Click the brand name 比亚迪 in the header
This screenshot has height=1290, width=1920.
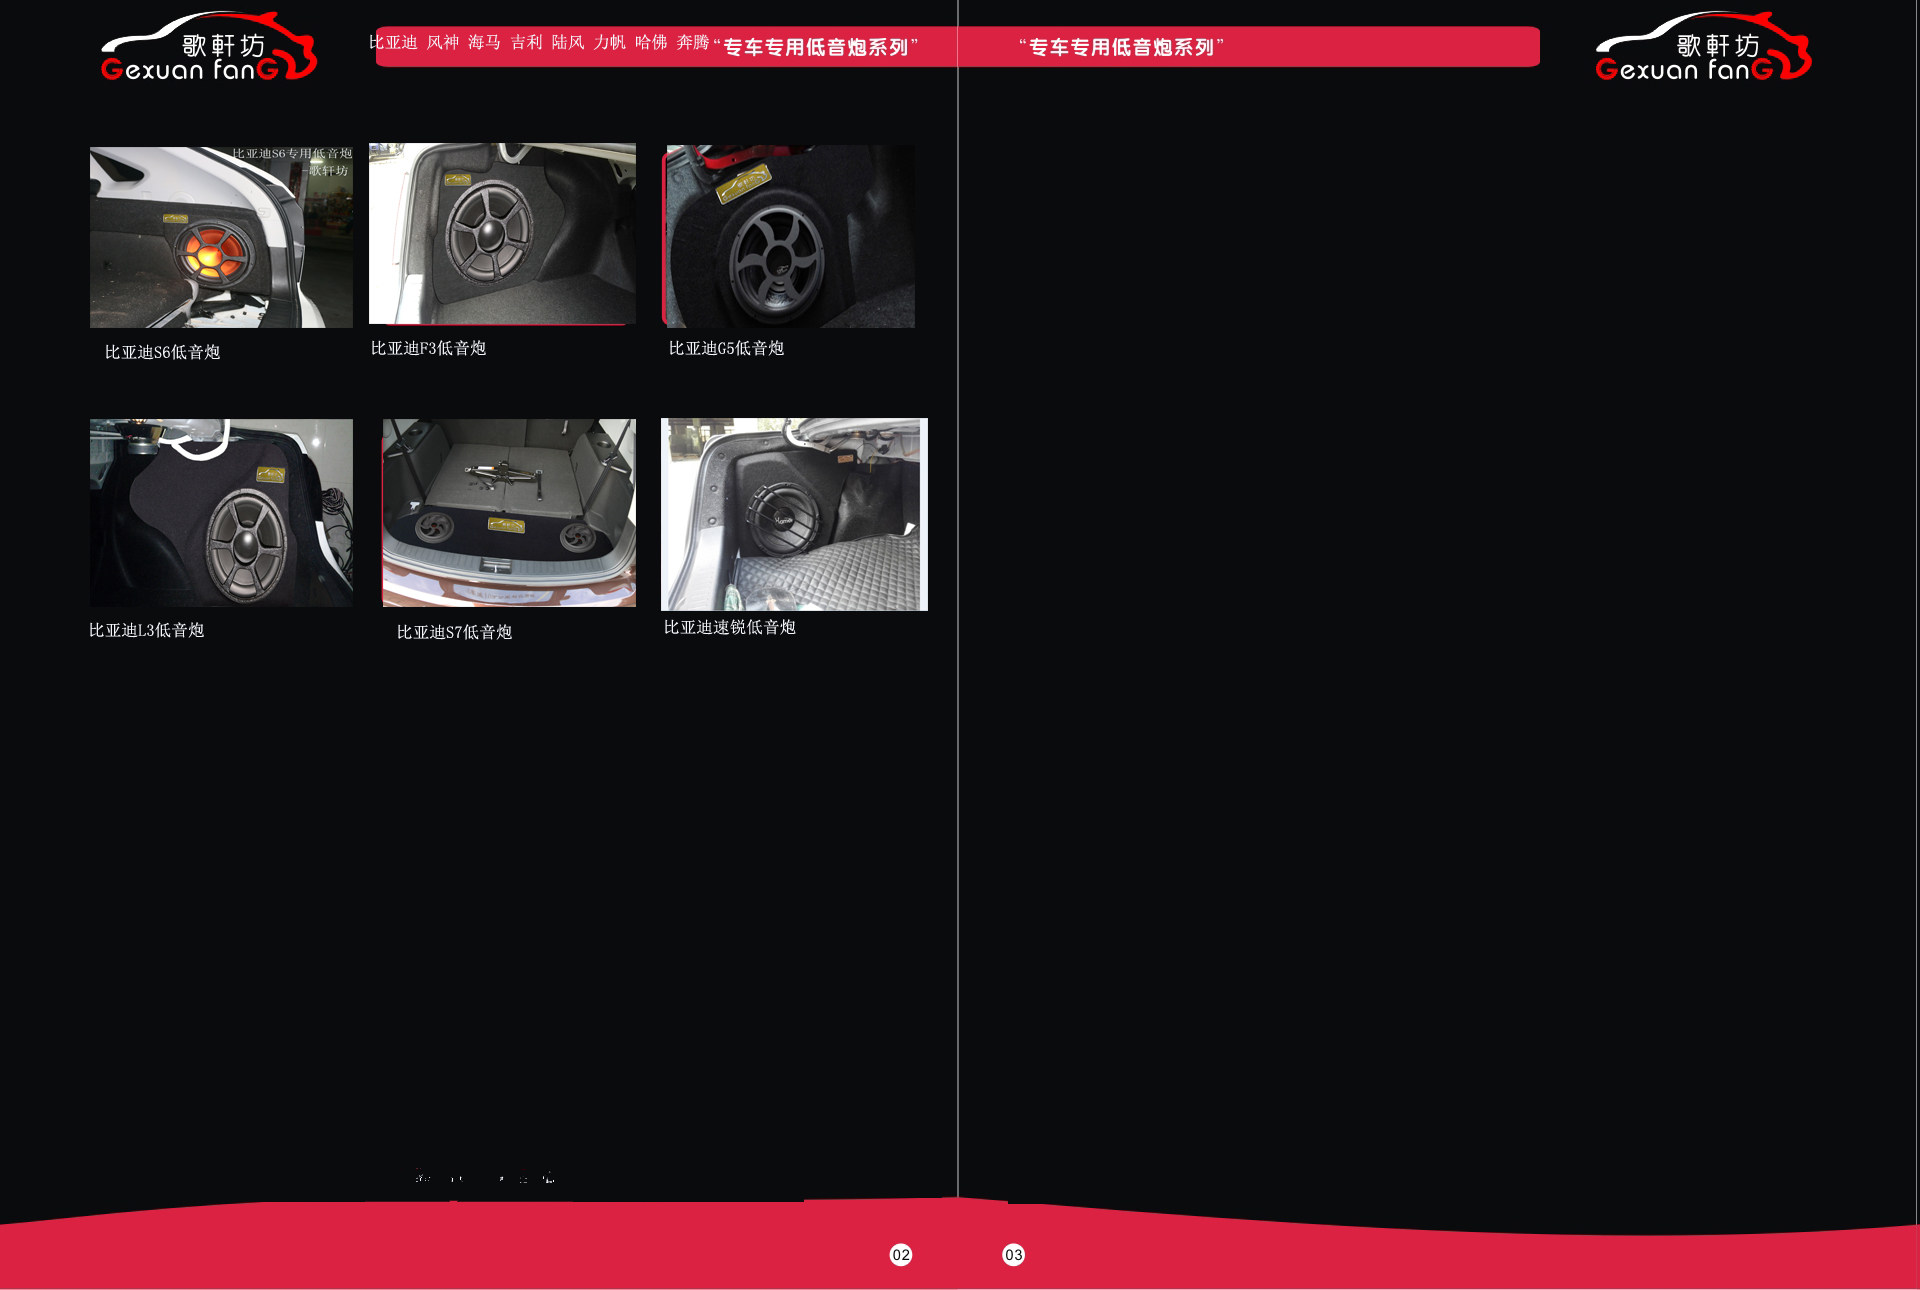393,42
